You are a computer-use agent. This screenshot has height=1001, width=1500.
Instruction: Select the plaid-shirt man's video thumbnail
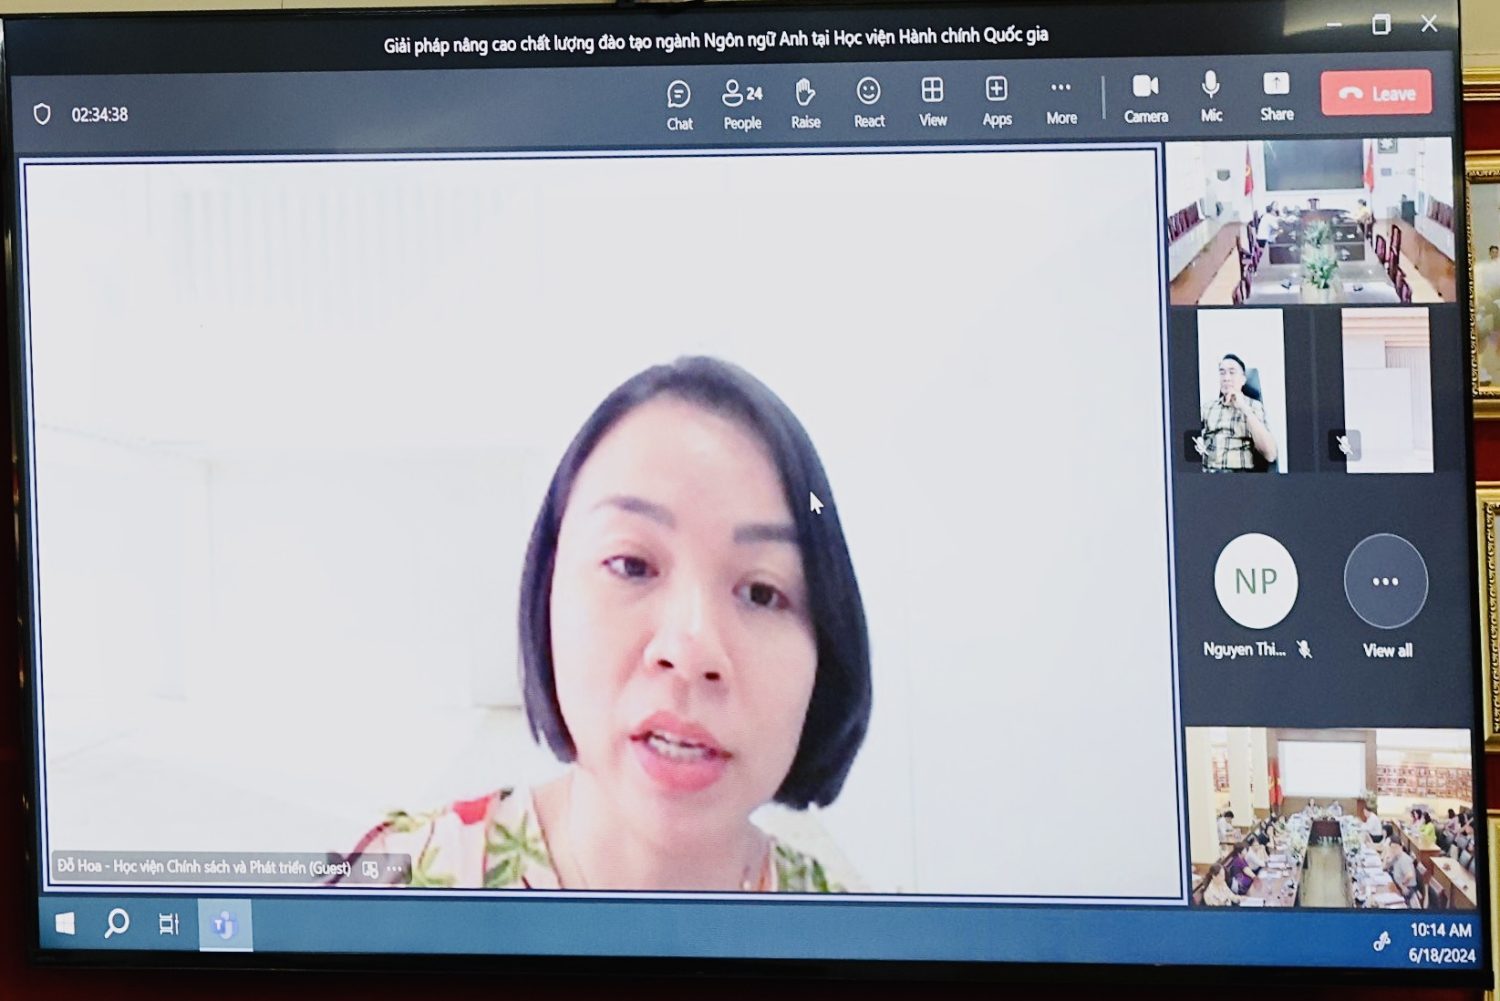point(1241,390)
